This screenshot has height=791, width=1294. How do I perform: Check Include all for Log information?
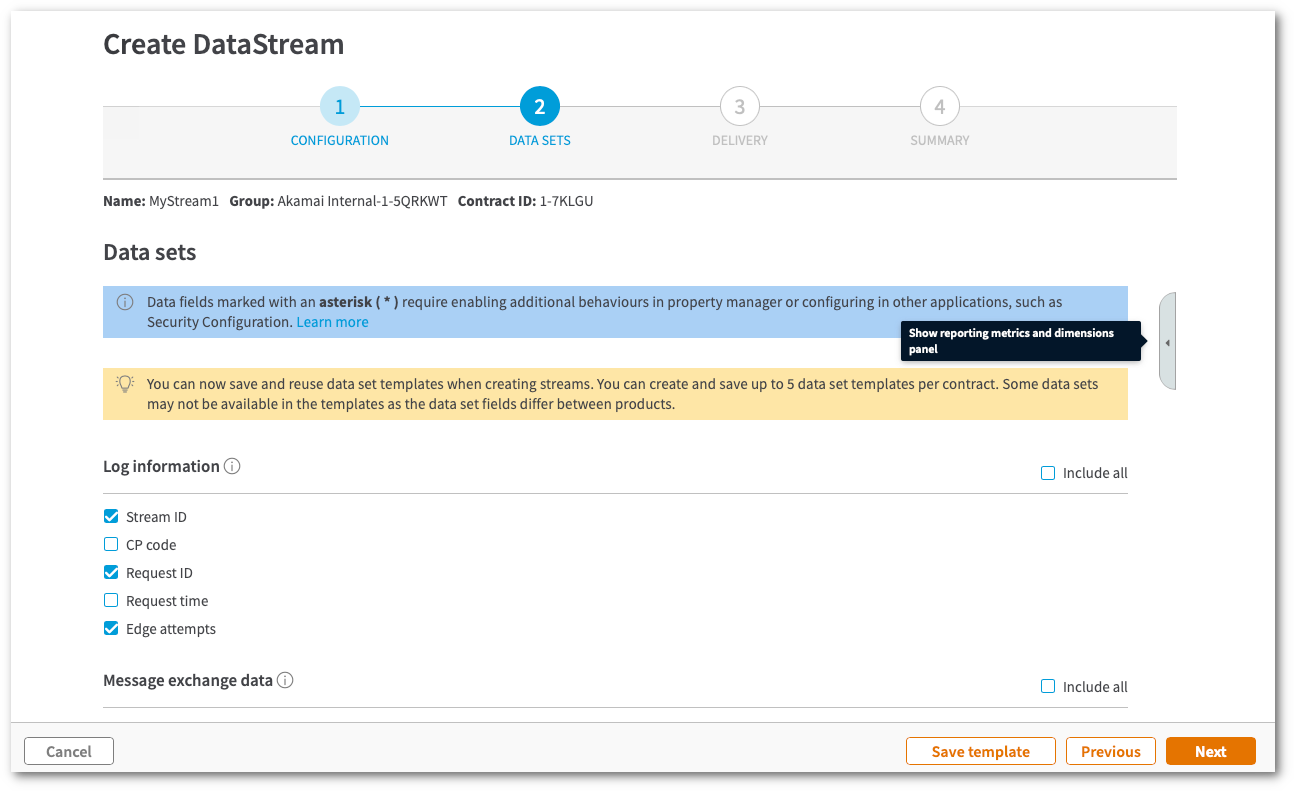(x=1048, y=473)
